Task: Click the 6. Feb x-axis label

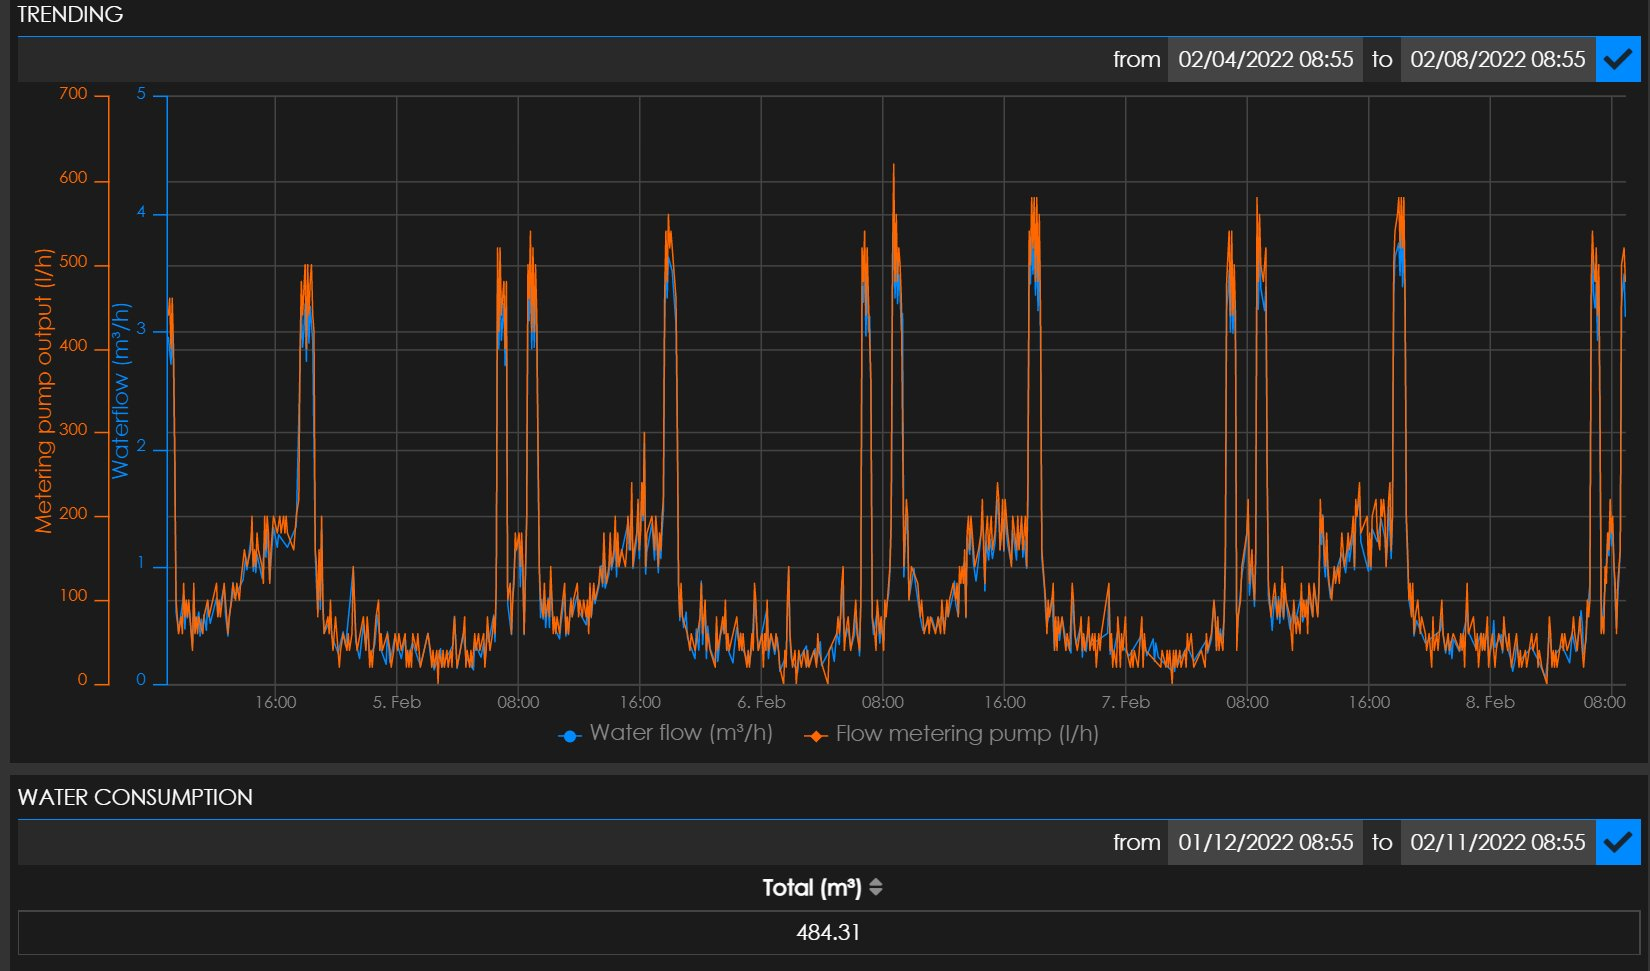Action: tap(761, 702)
